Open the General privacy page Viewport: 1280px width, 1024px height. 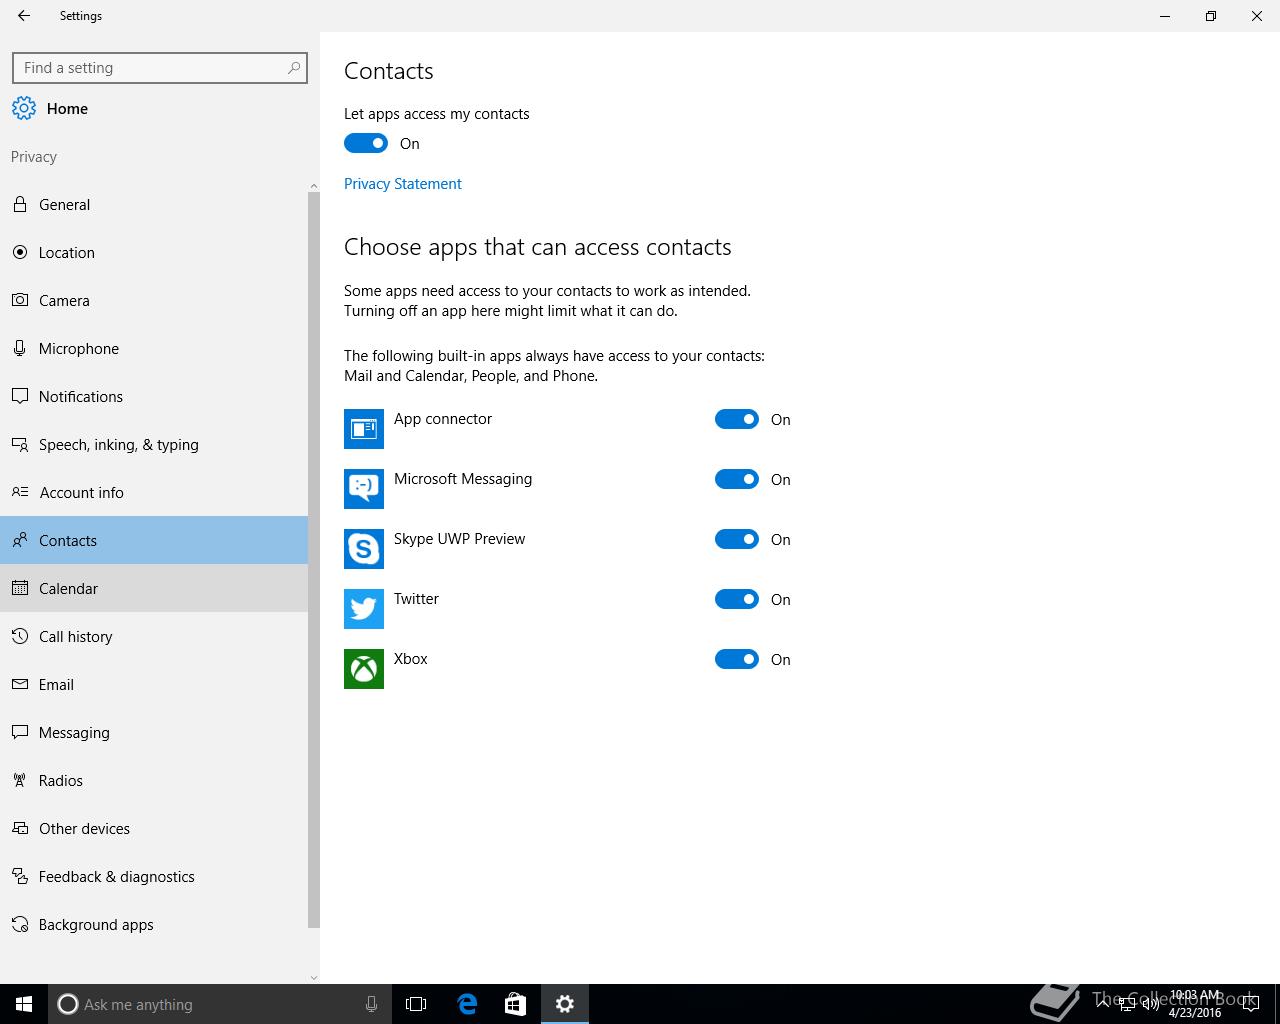(x=154, y=204)
